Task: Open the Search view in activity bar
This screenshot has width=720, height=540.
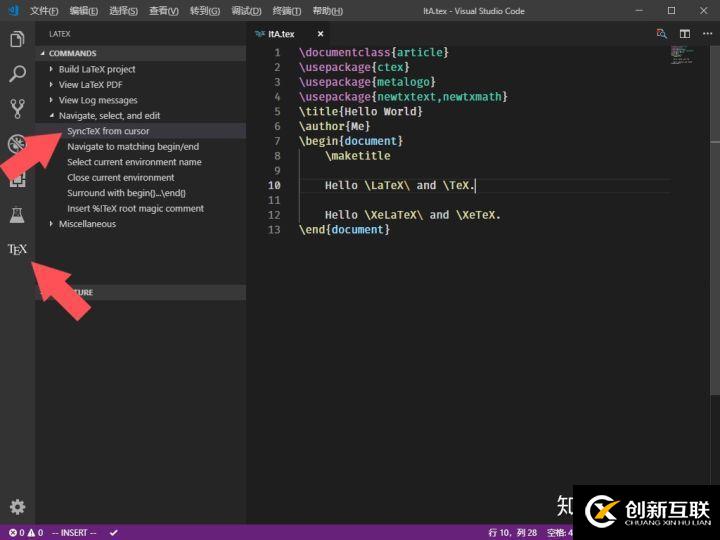Action: click(17, 74)
